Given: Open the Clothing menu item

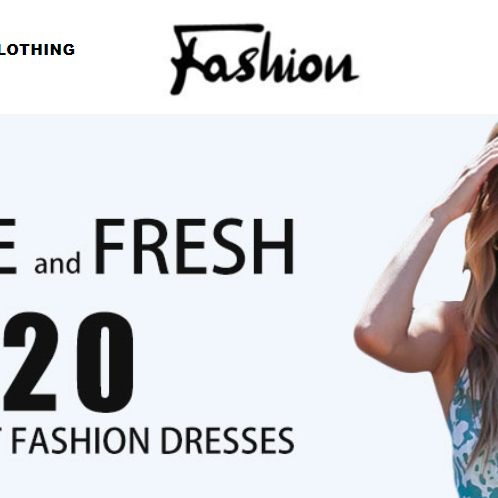Looking at the screenshot, I should coord(37,50).
